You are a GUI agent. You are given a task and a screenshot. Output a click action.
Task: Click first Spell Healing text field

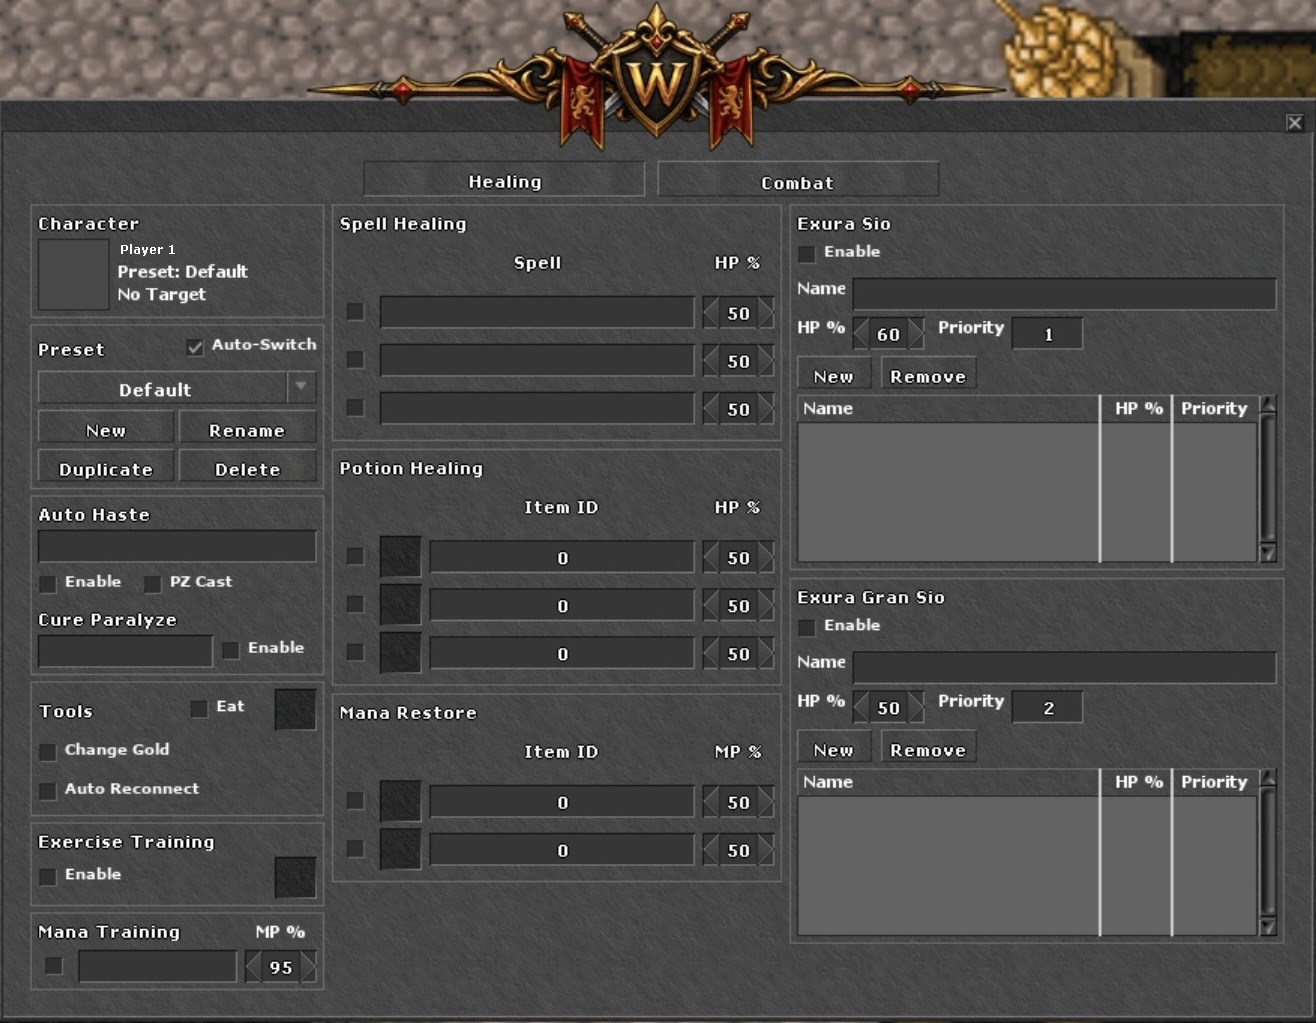pyautogui.click(x=537, y=312)
